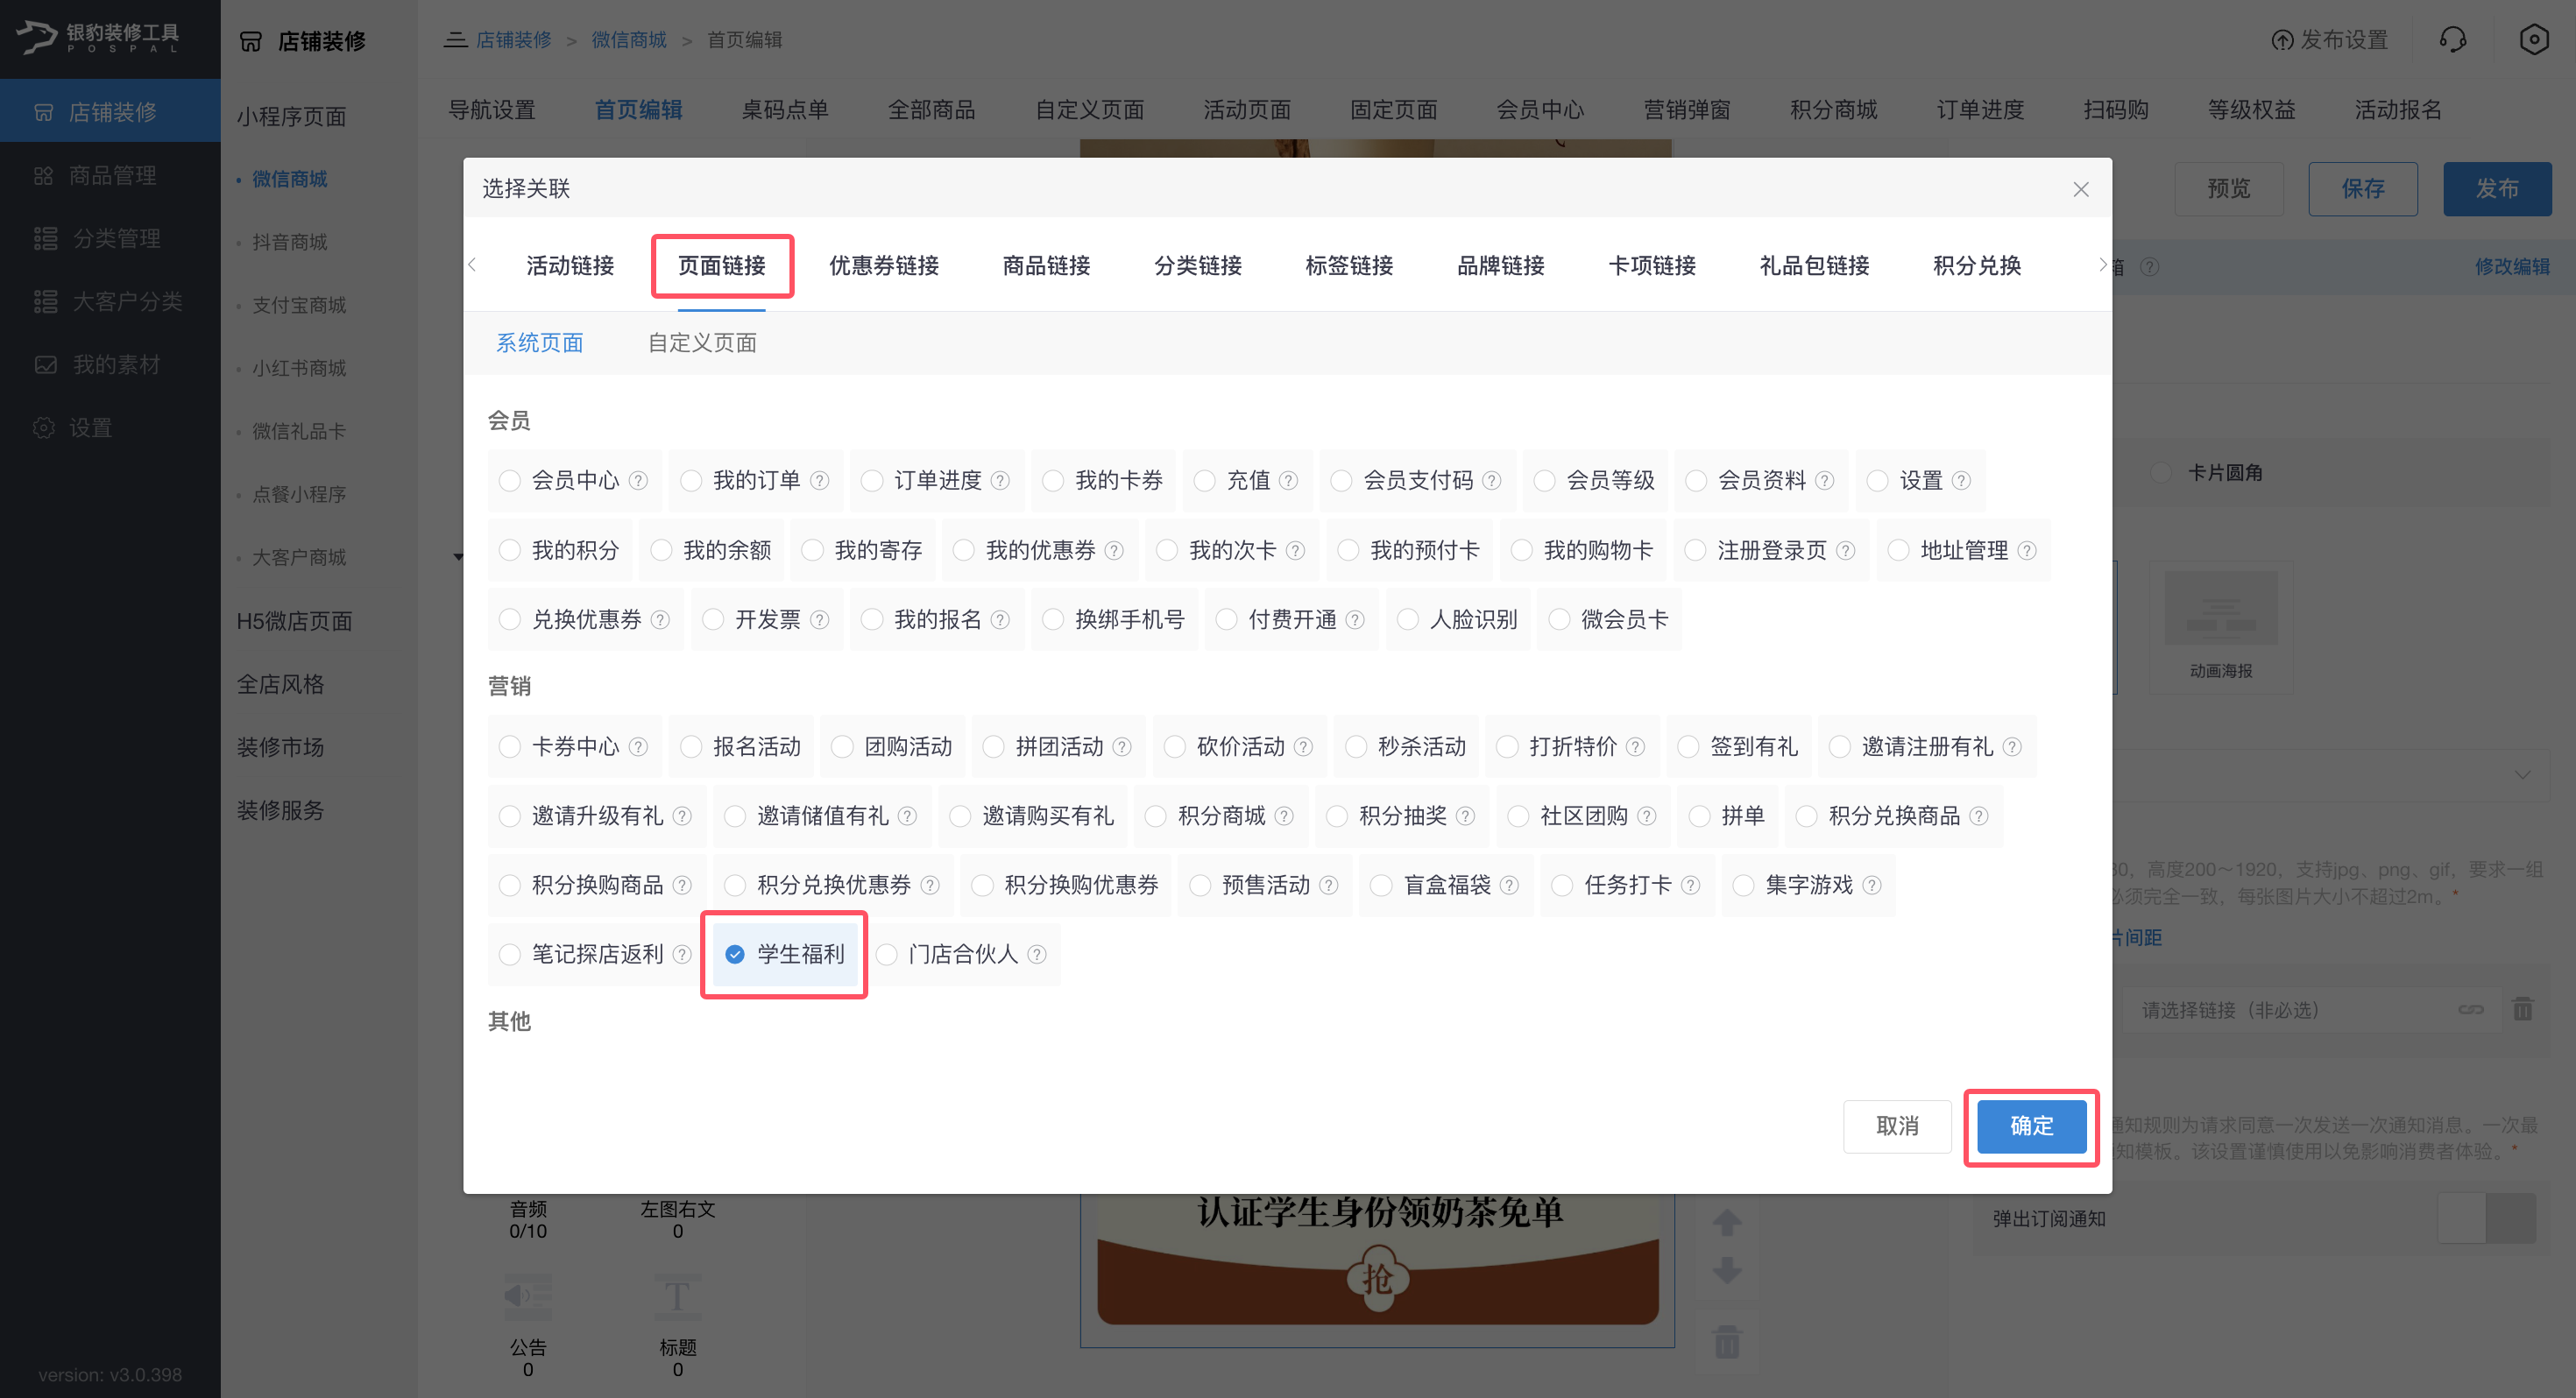2576x1398 pixels.
Task: Switch to the 优惠券链接 tab
Action: tap(883, 266)
